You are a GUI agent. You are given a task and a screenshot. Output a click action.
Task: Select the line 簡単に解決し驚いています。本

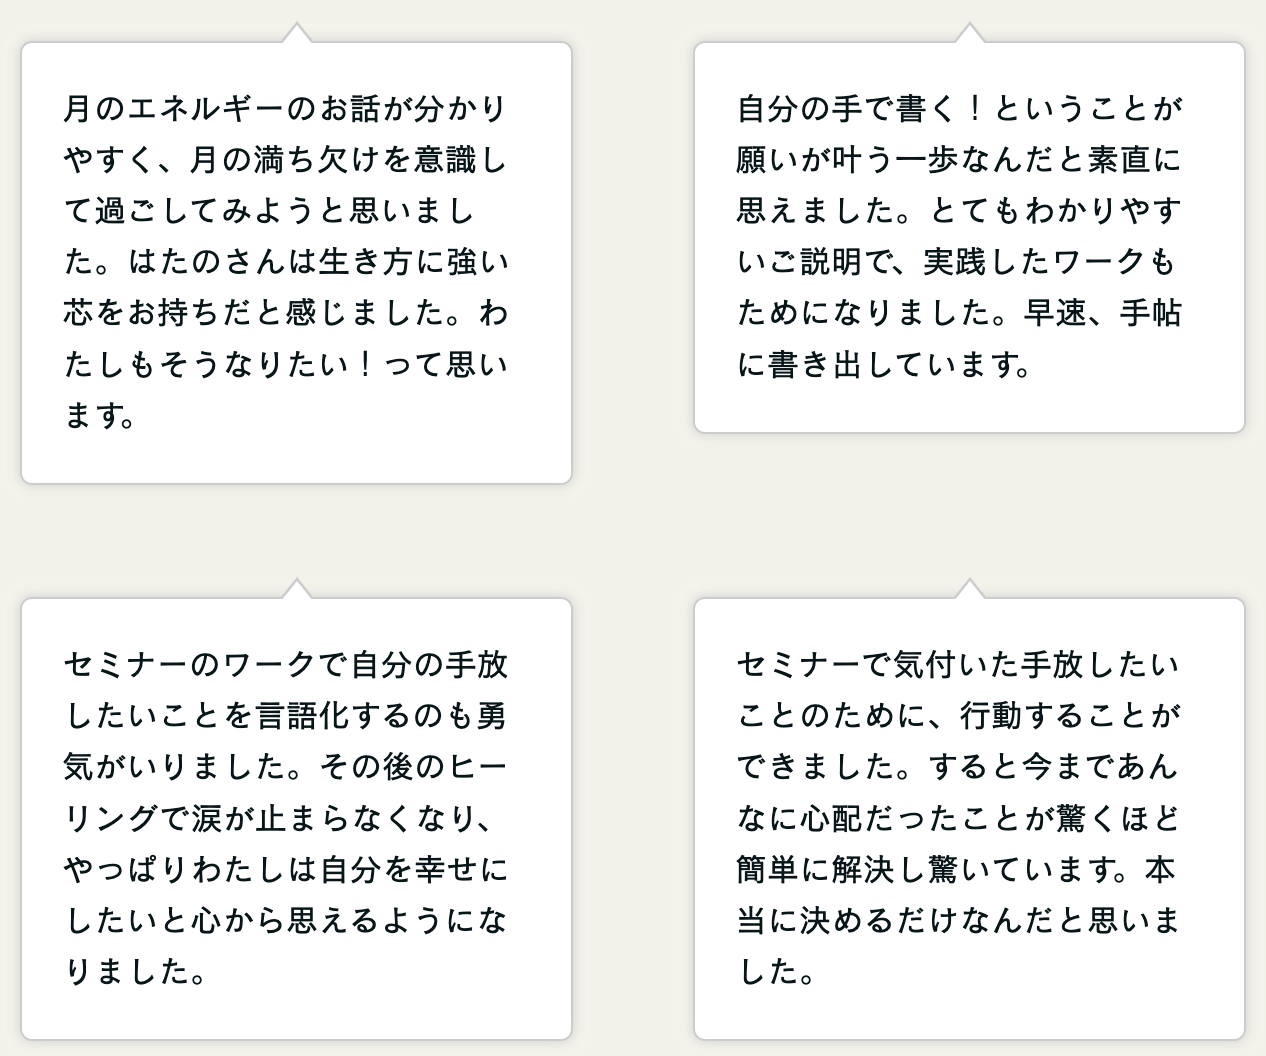(x=956, y=870)
